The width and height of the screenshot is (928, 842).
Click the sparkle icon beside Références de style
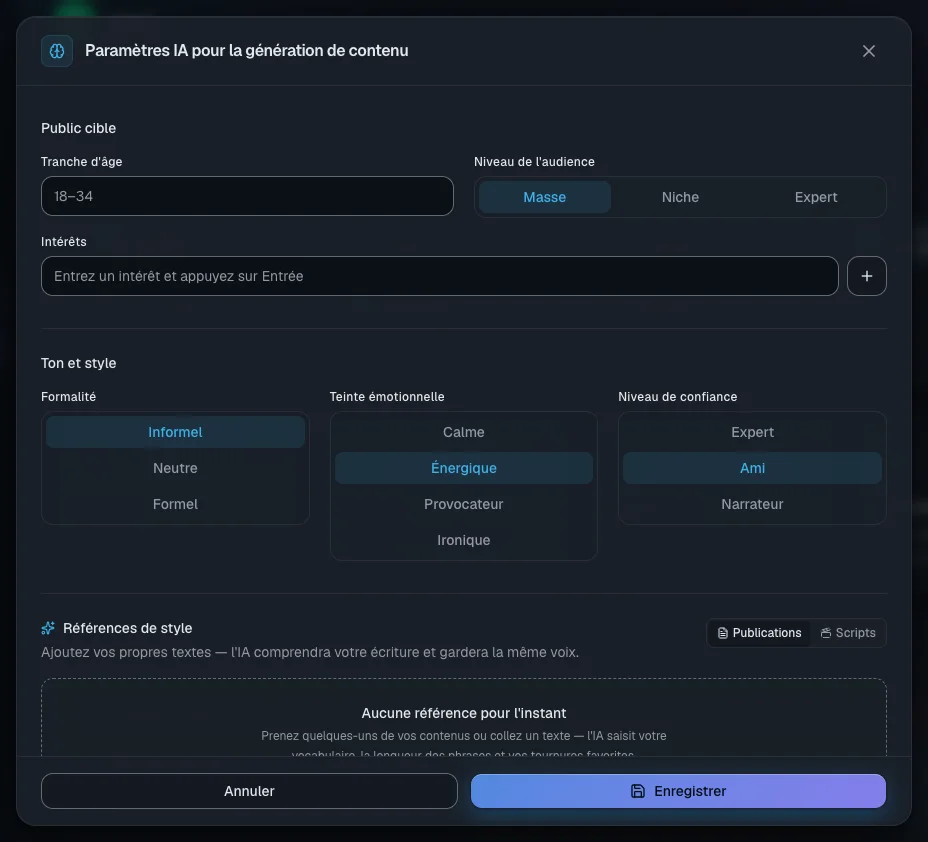(48, 628)
